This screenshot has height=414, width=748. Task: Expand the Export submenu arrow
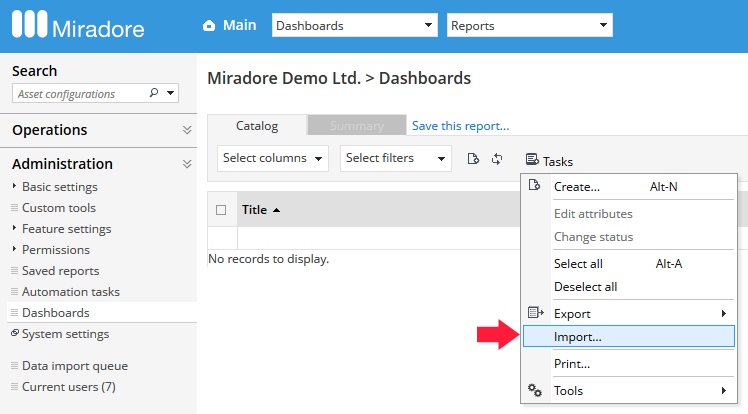coord(724,313)
